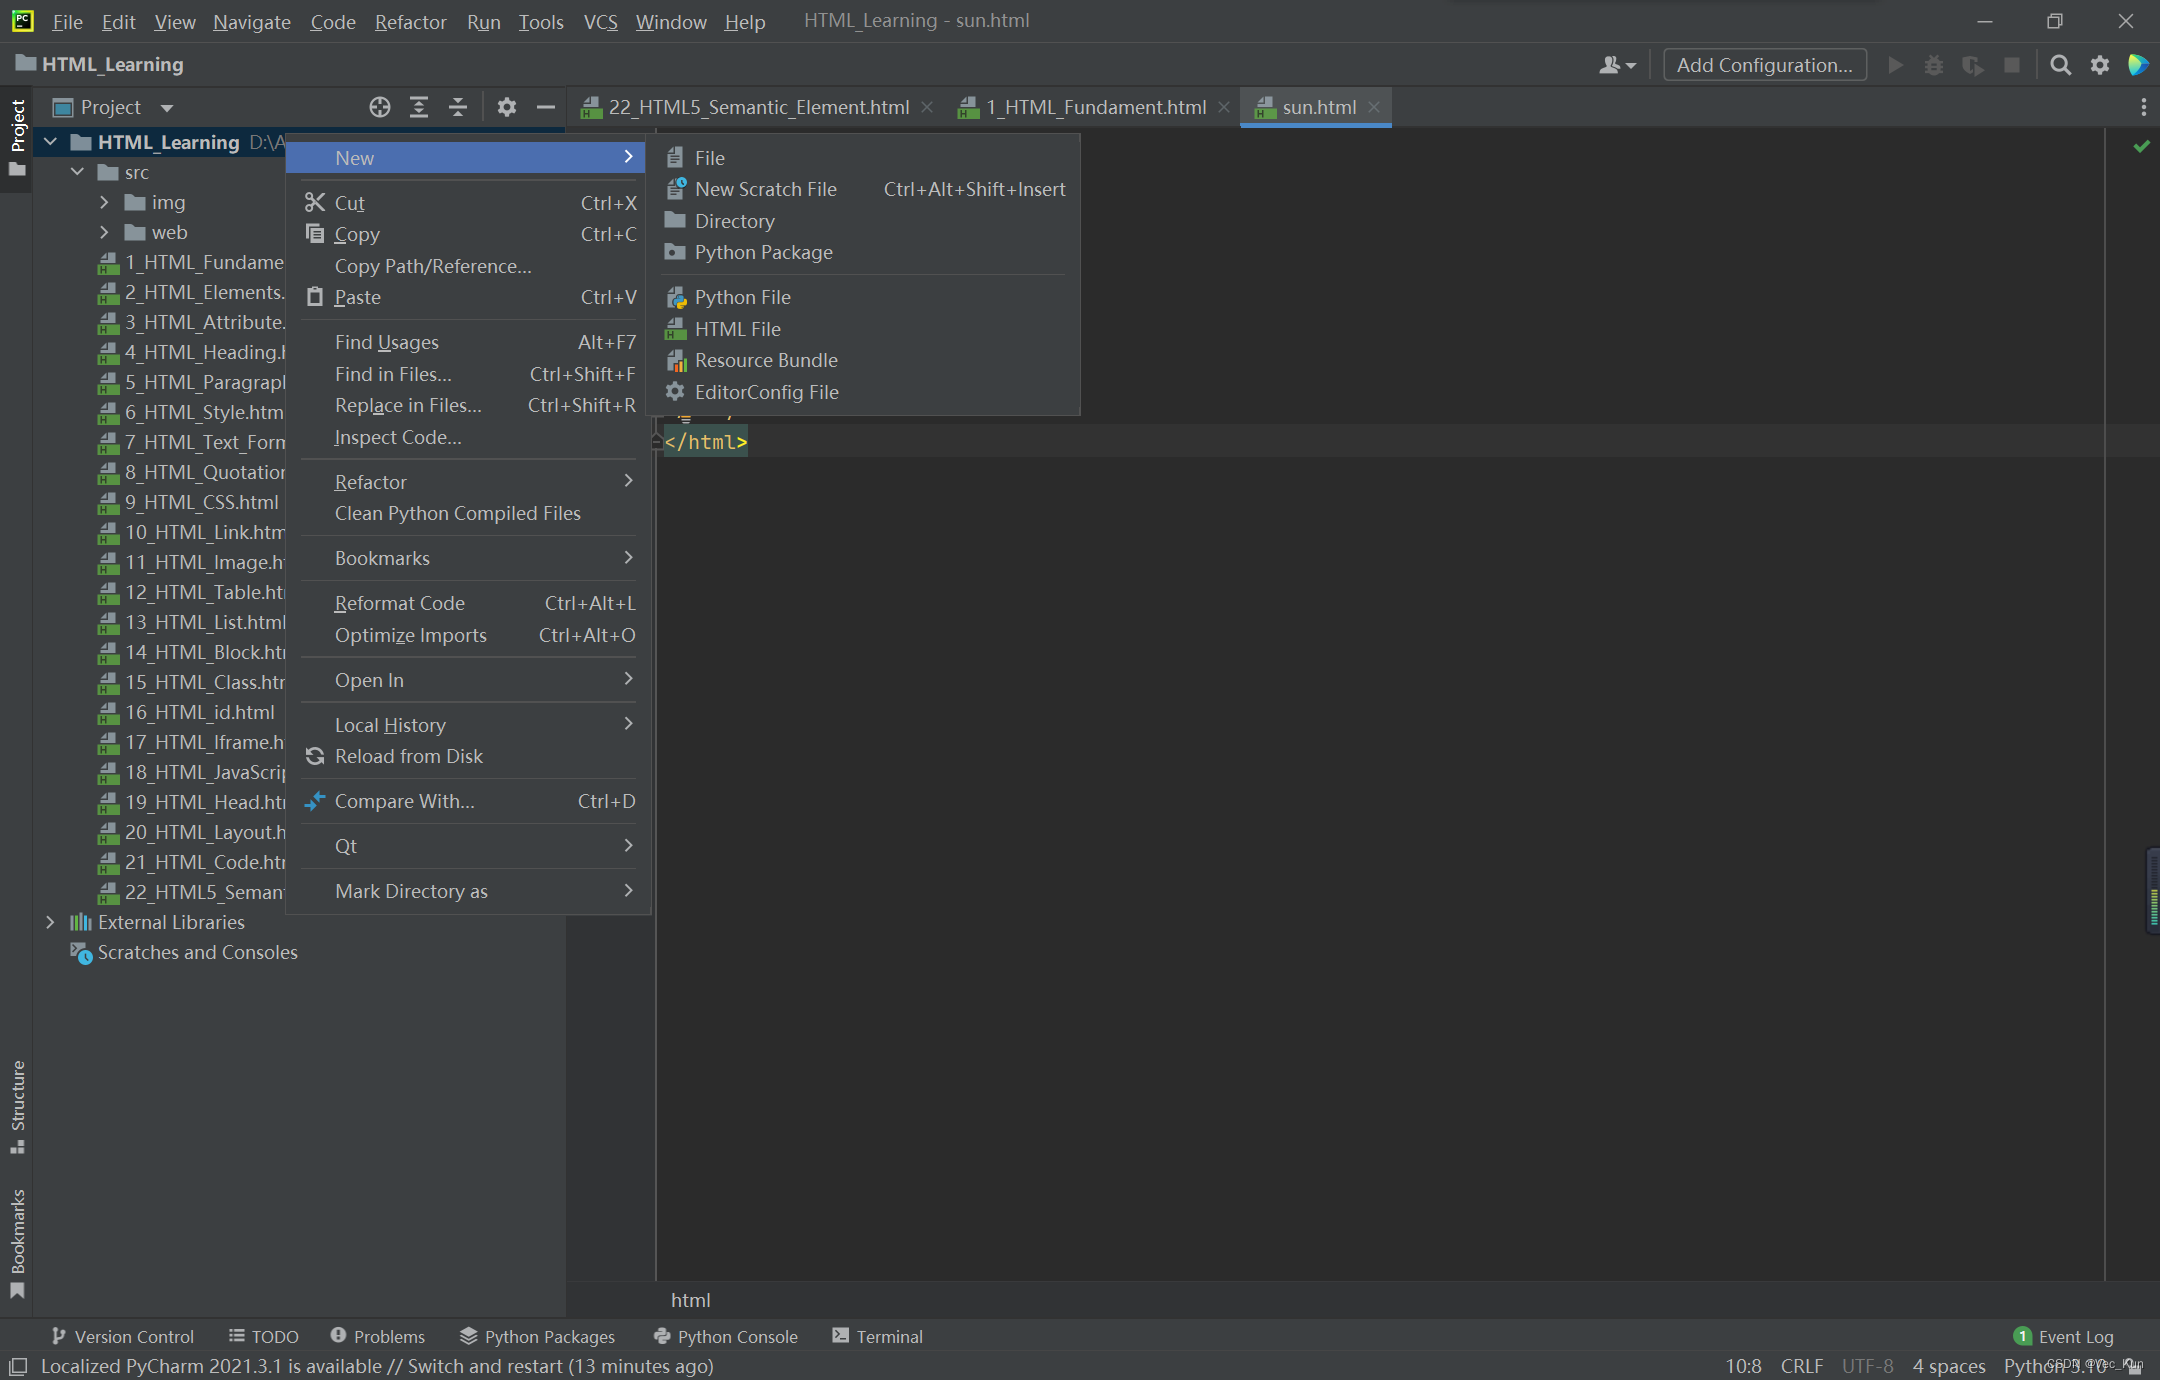Switch to the 1_HTML_Fundament.html editor tab

1095,107
